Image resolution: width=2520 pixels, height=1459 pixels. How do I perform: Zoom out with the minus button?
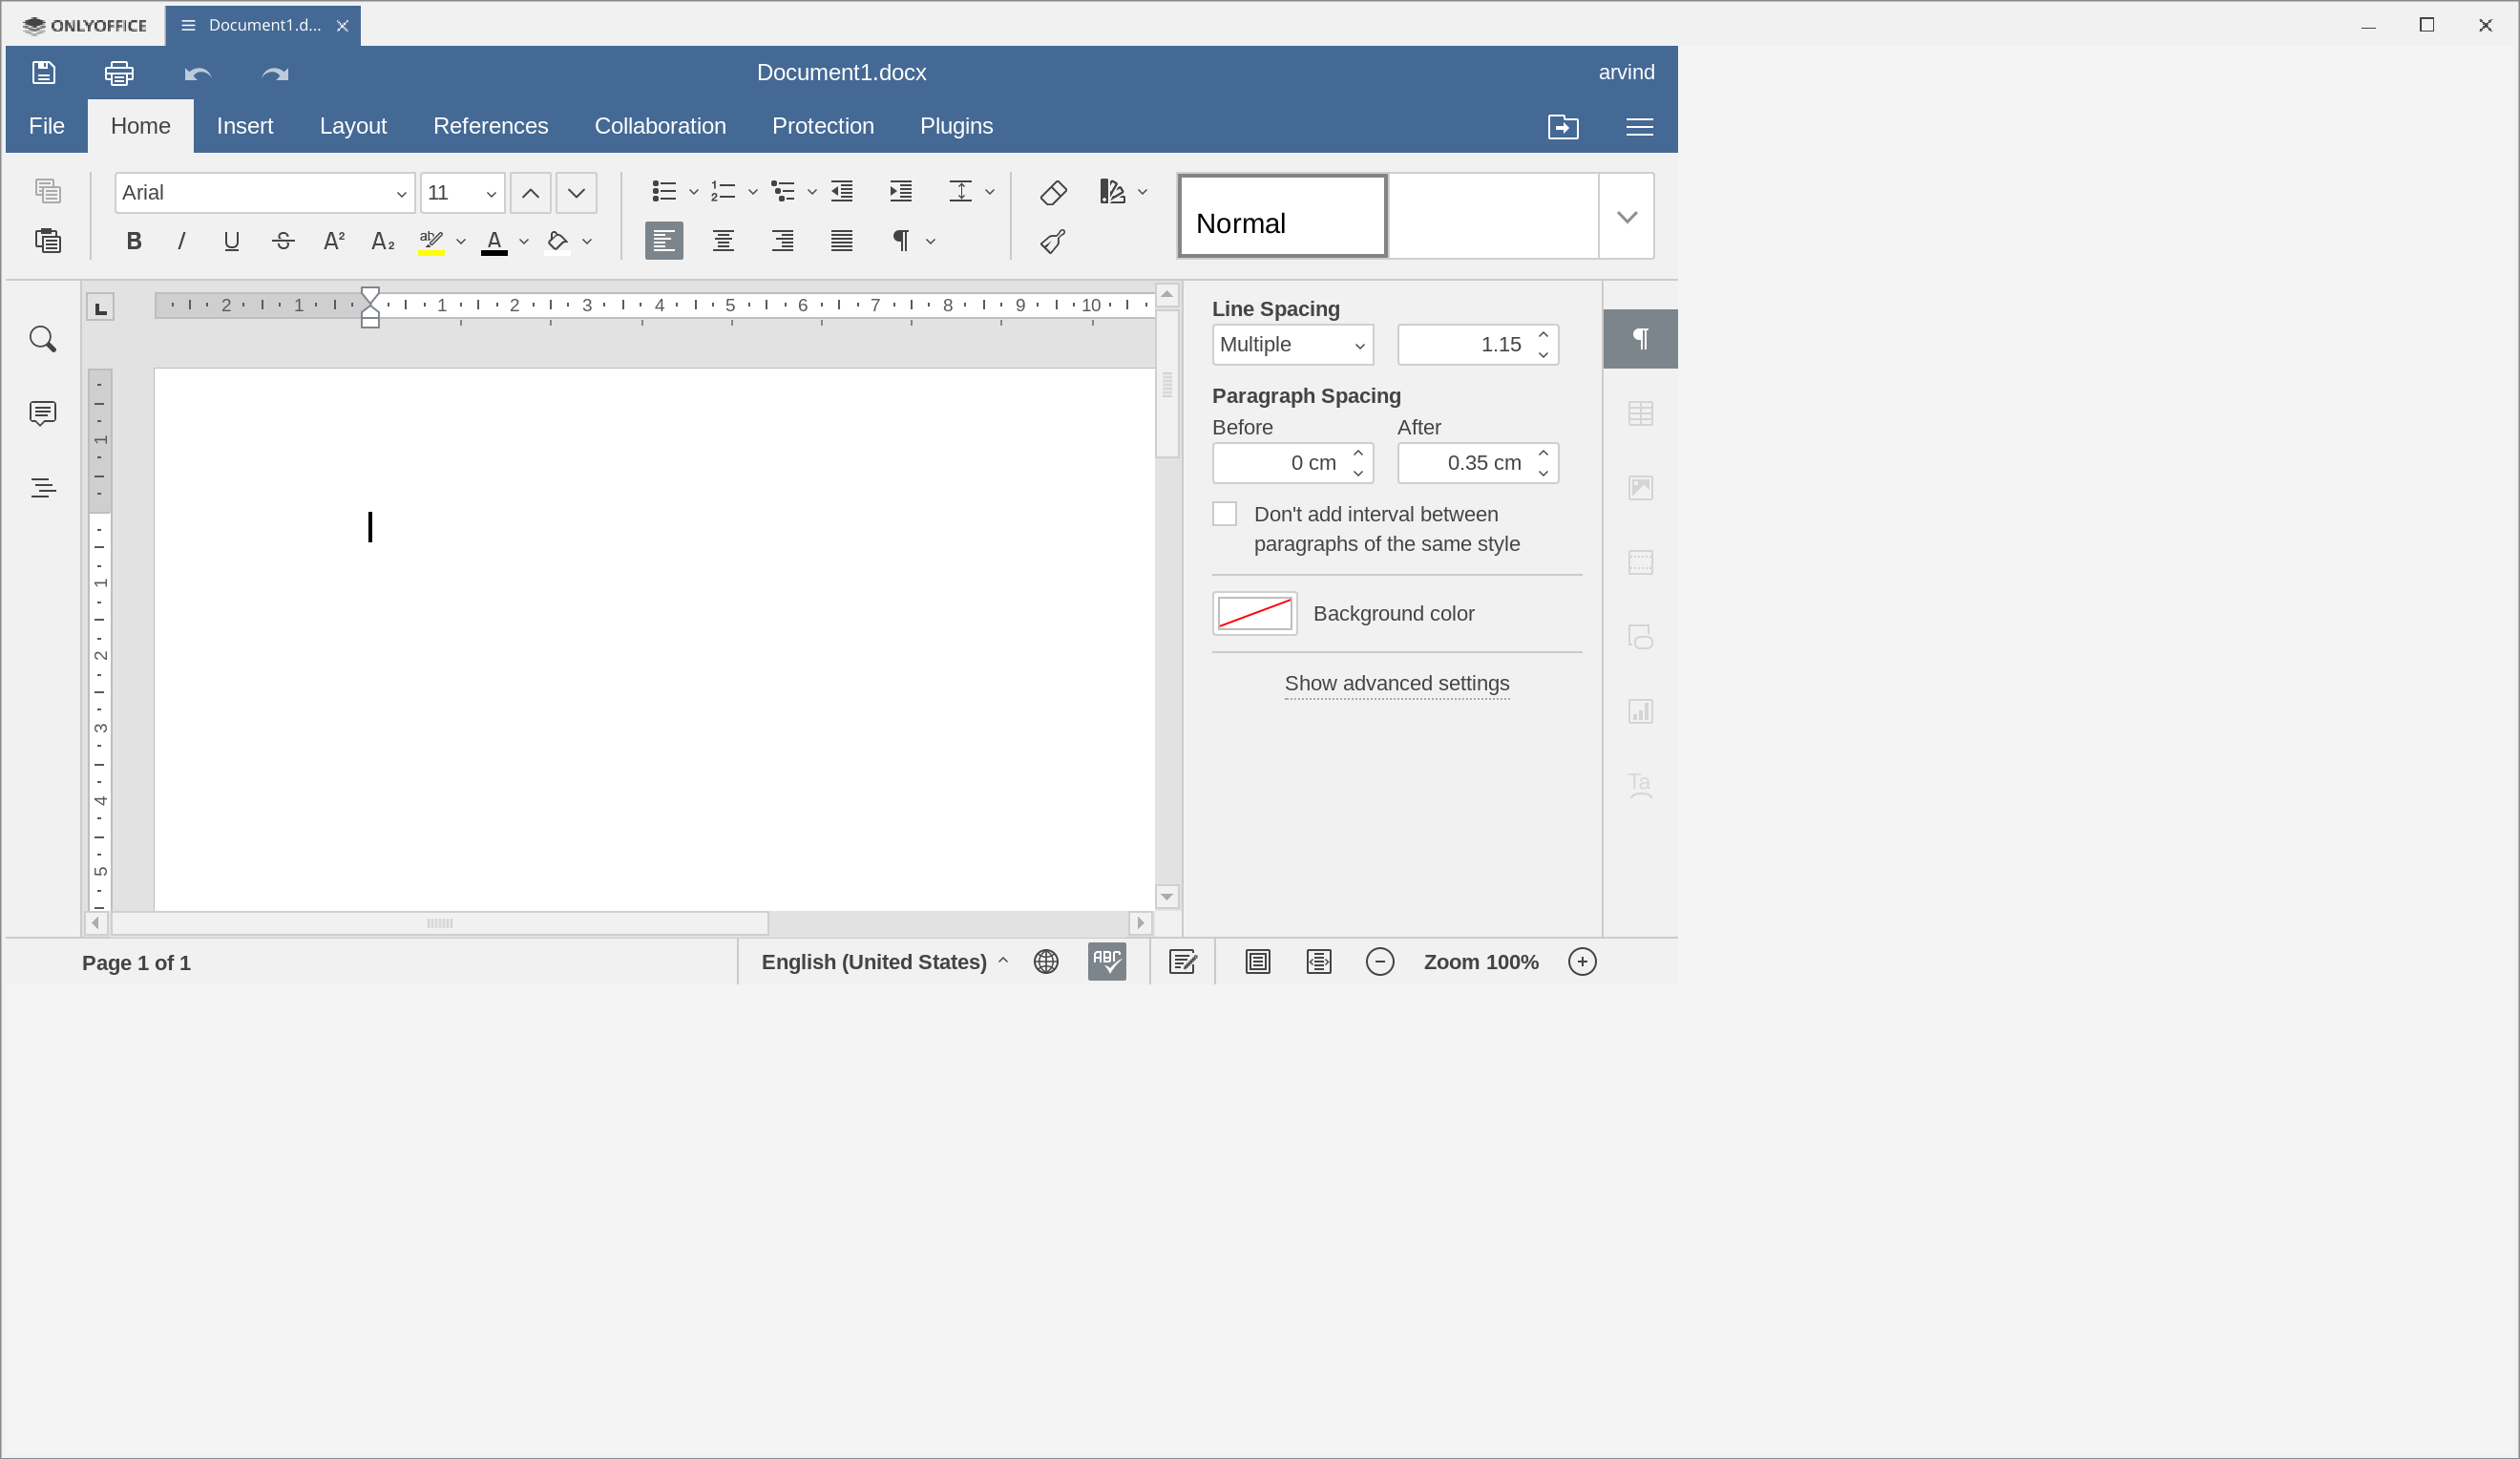[1380, 962]
